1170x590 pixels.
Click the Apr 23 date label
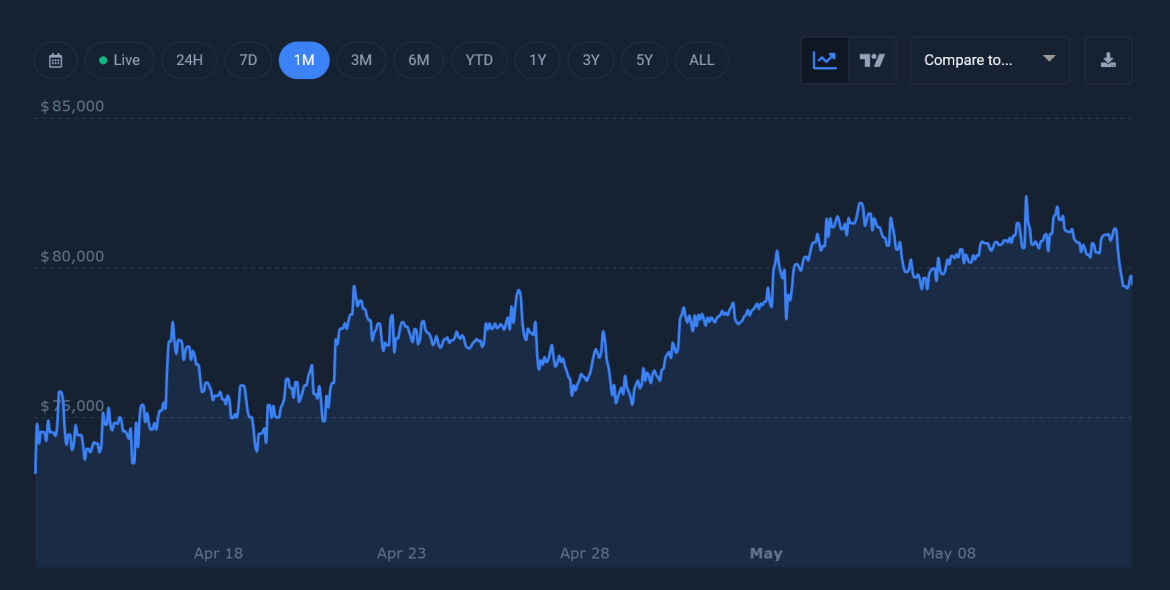(x=401, y=553)
